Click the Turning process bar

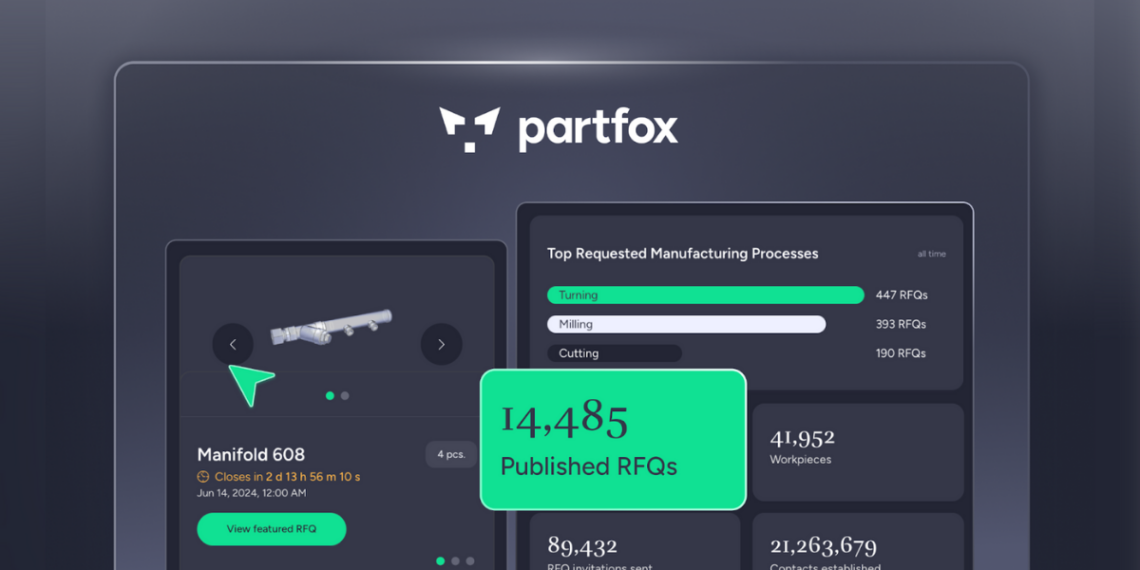(x=705, y=295)
